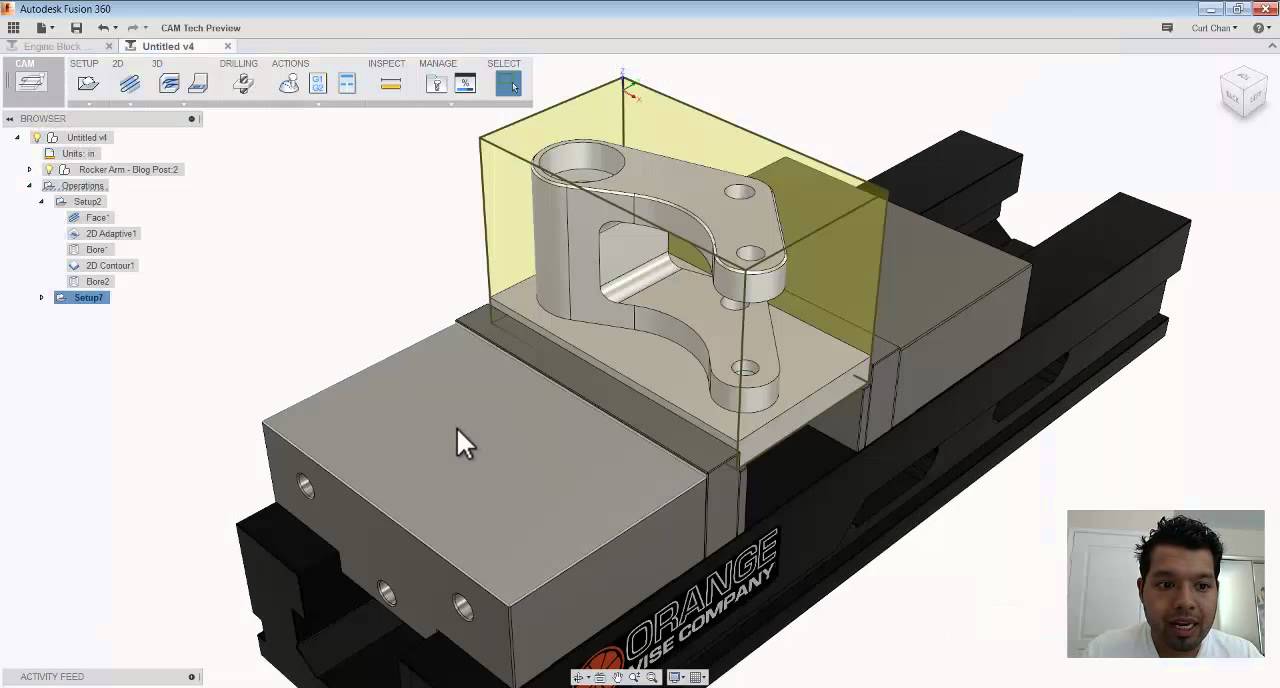
Task: Select the Units: in item
Action: click(70, 153)
